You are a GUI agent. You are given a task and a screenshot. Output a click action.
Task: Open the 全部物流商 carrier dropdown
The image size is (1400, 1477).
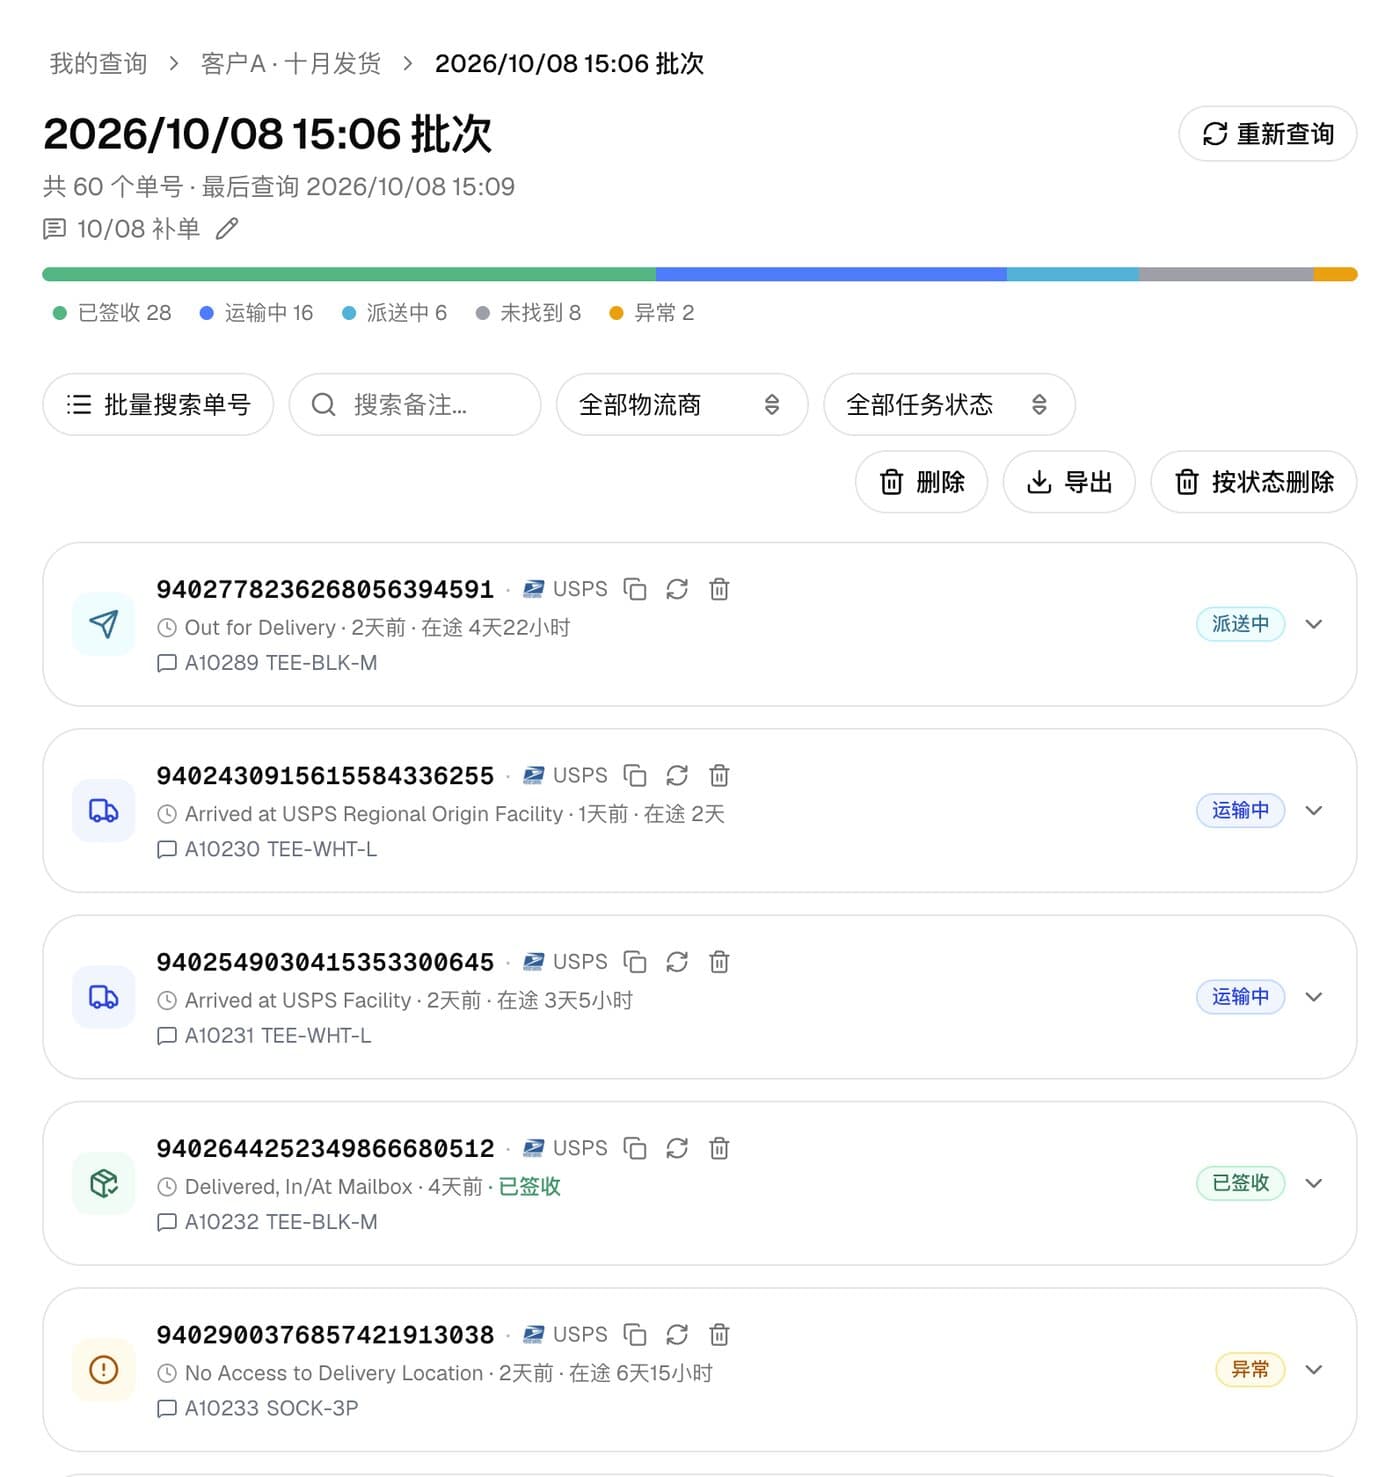point(682,404)
